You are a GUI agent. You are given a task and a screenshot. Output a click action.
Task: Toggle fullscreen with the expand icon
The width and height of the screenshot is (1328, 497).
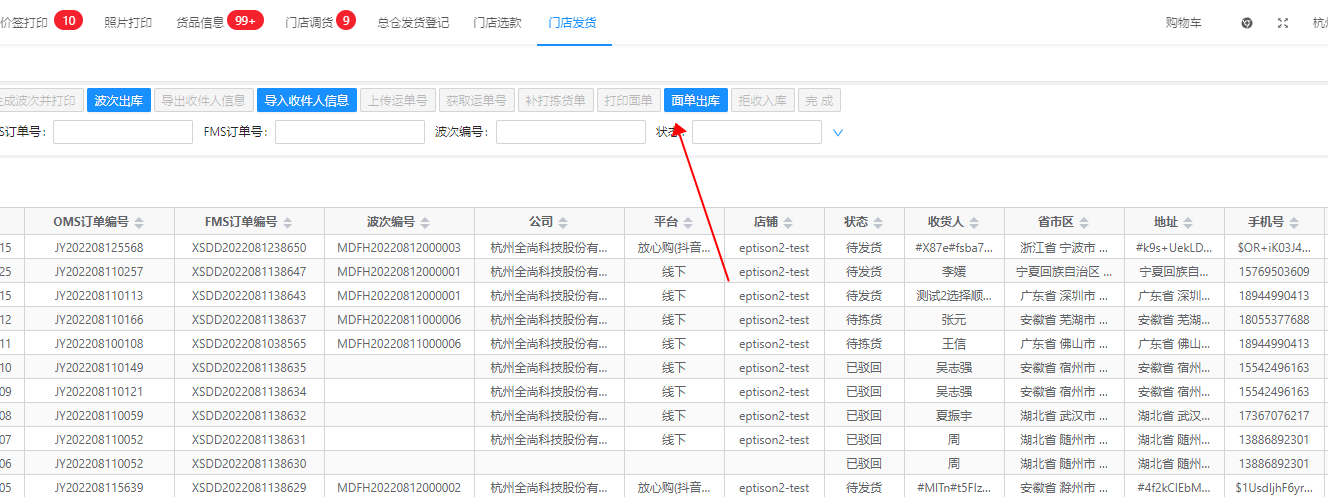1283,23
